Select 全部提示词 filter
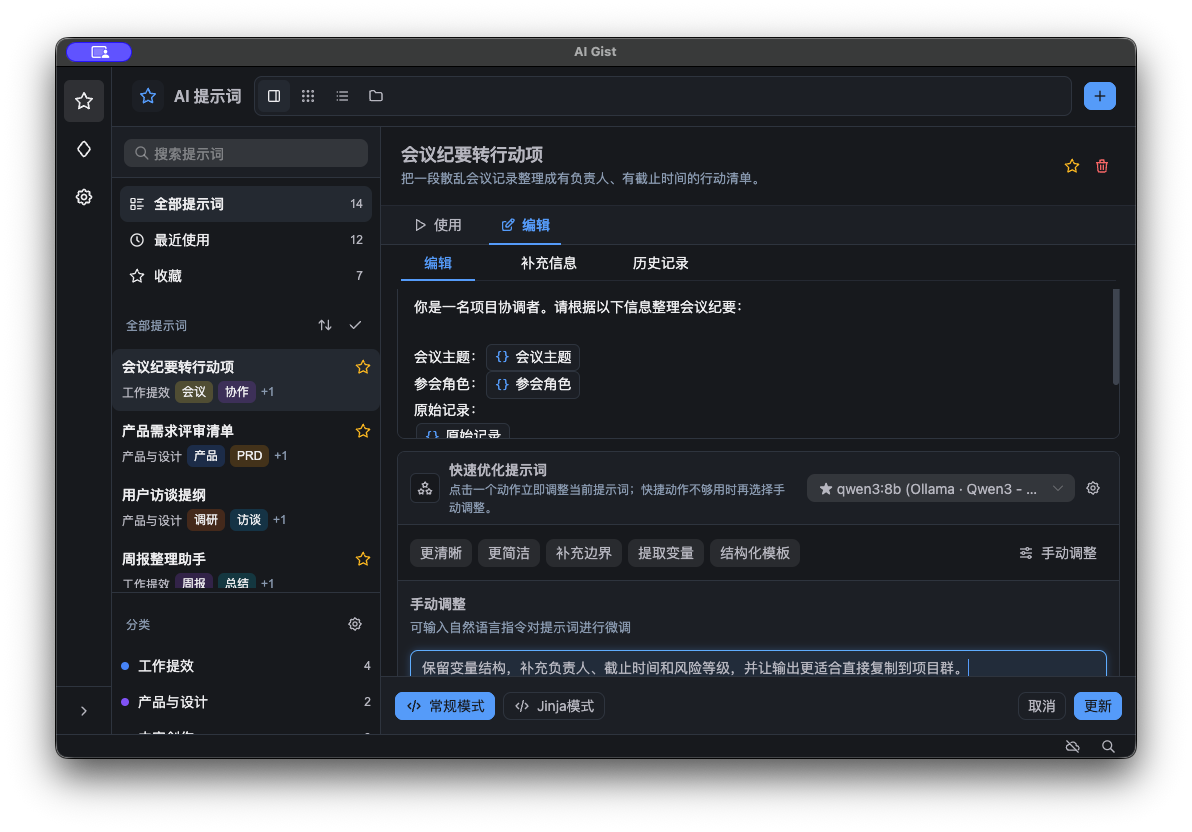The height and width of the screenshot is (832, 1192). (246, 204)
